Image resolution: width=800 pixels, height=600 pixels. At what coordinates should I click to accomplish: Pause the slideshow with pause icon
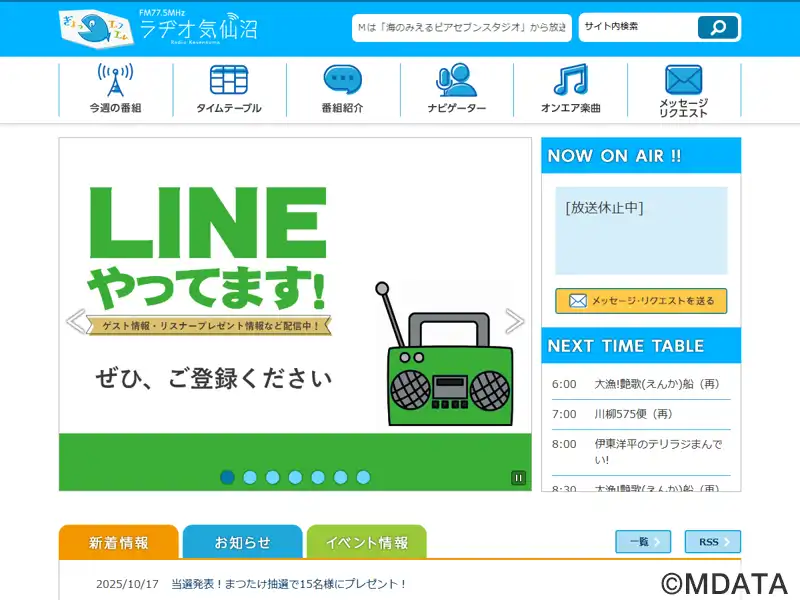click(518, 478)
